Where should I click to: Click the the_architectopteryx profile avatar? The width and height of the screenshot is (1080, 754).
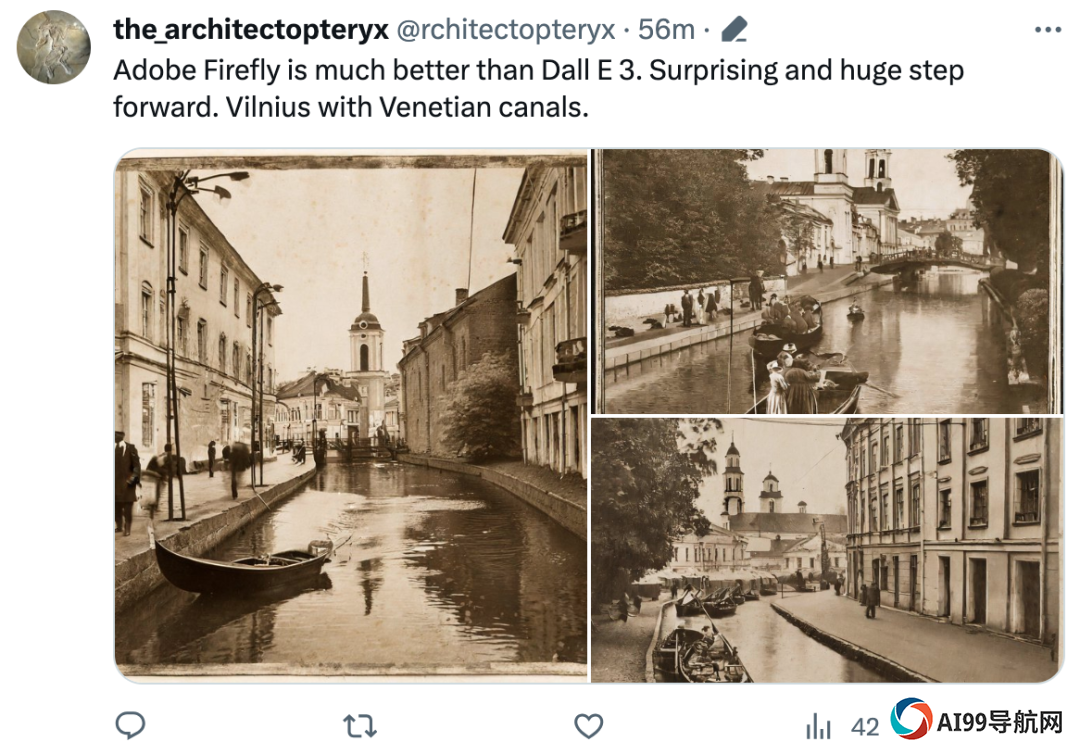tap(54, 47)
